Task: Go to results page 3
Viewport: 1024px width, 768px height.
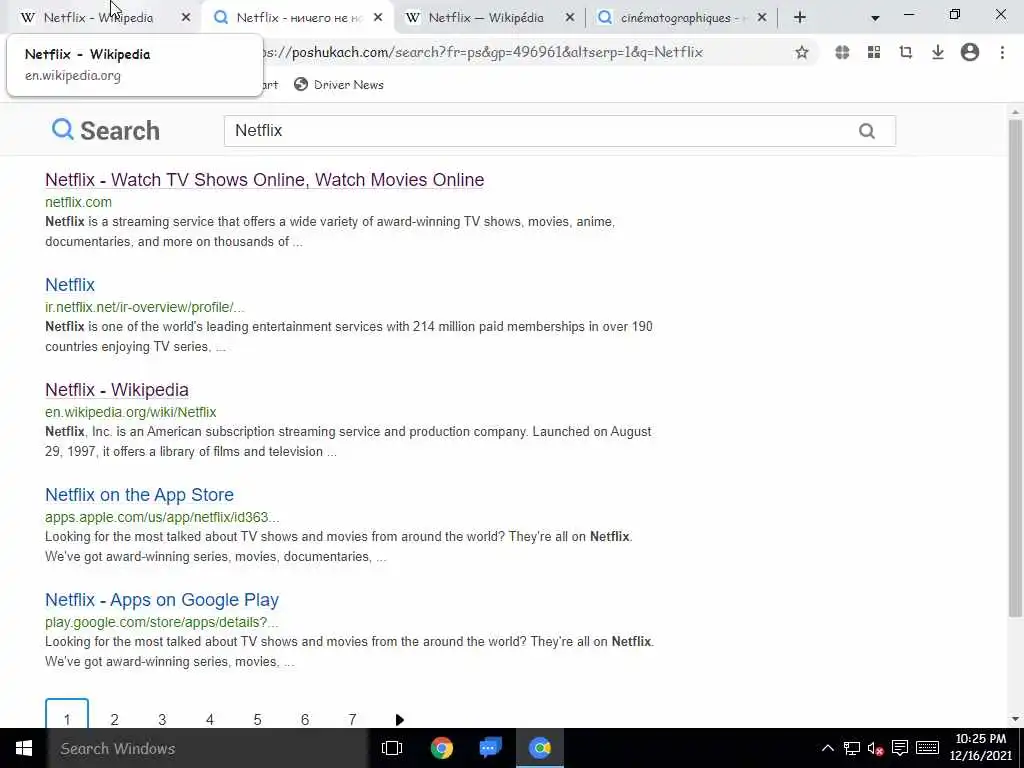Action: coord(162,719)
